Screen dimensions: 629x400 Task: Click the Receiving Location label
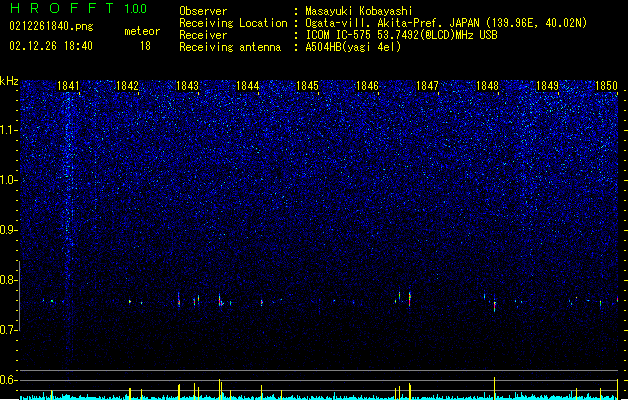[x=233, y=23]
